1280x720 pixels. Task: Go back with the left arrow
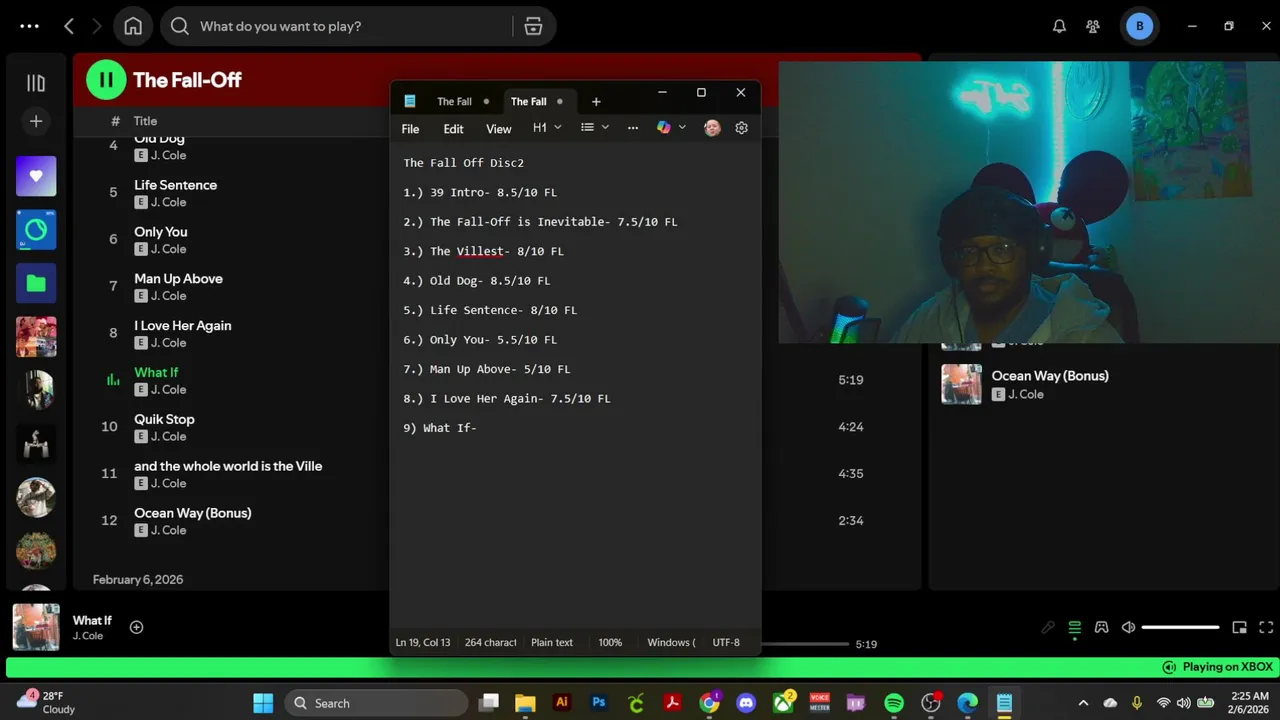coord(69,26)
